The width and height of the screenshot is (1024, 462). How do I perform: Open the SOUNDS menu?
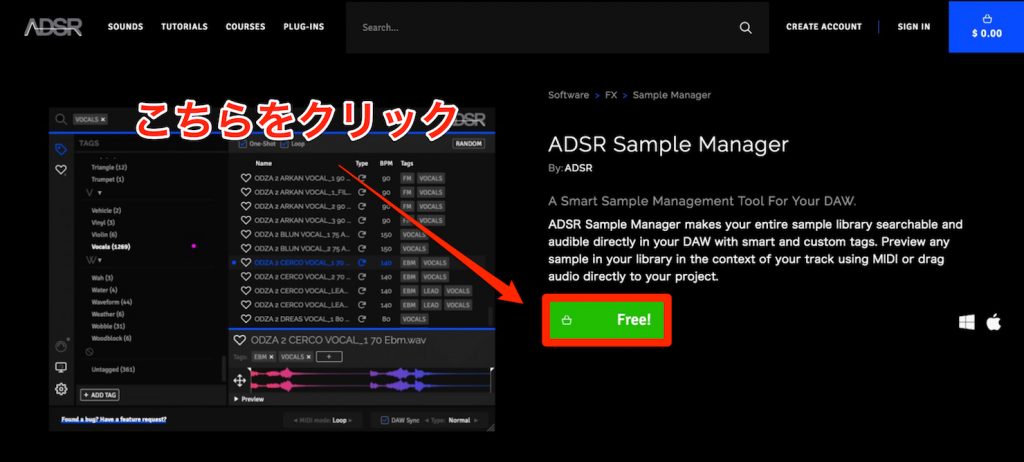coord(125,27)
